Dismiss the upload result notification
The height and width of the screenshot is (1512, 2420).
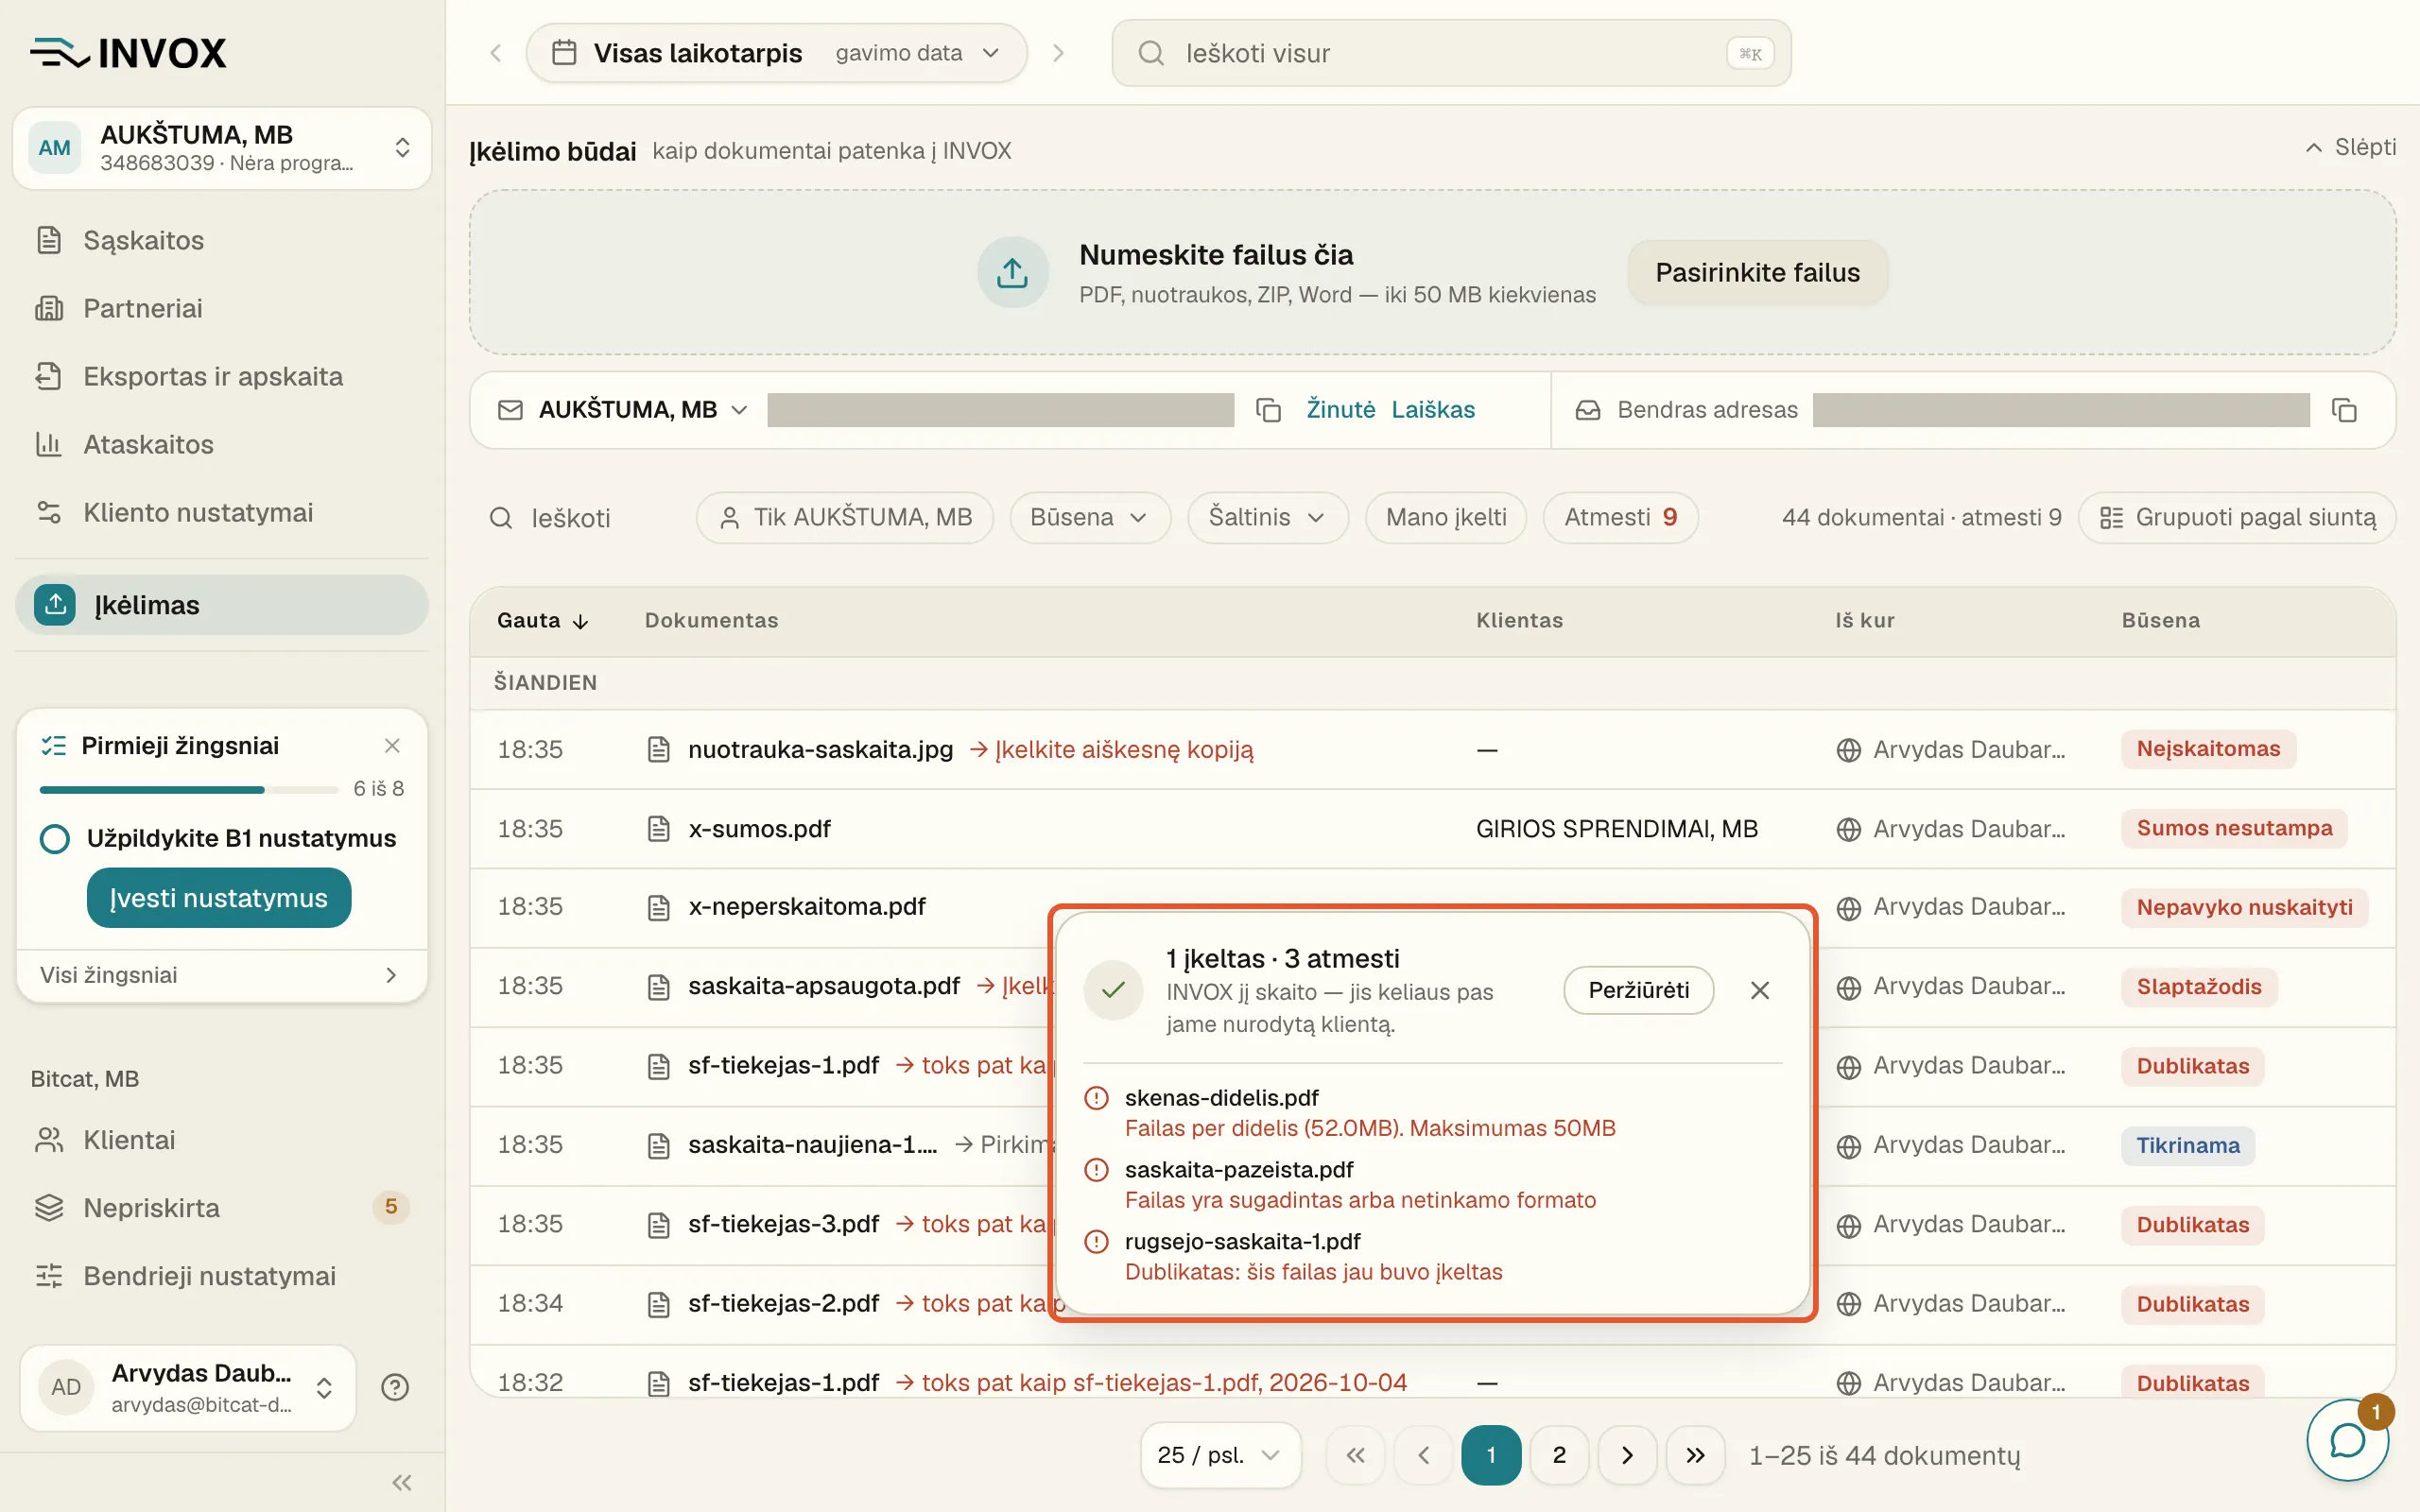coord(1760,990)
